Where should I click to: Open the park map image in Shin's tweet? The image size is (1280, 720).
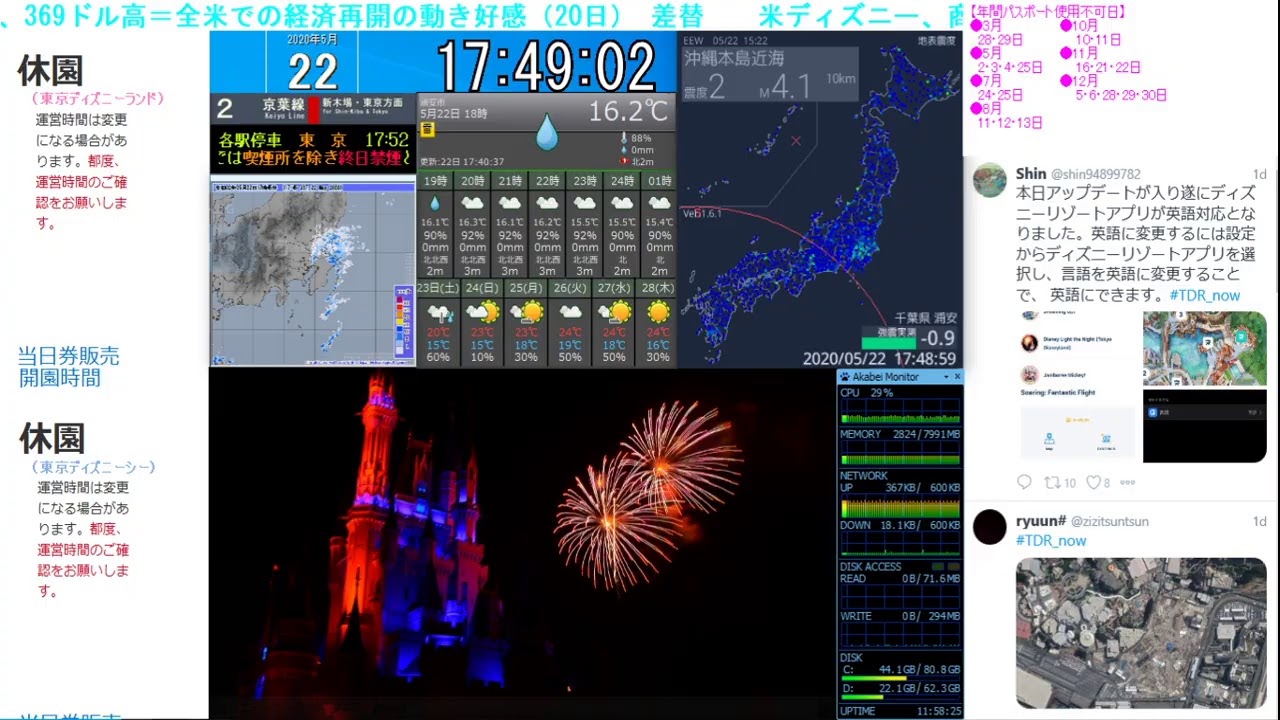[1205, 349]
